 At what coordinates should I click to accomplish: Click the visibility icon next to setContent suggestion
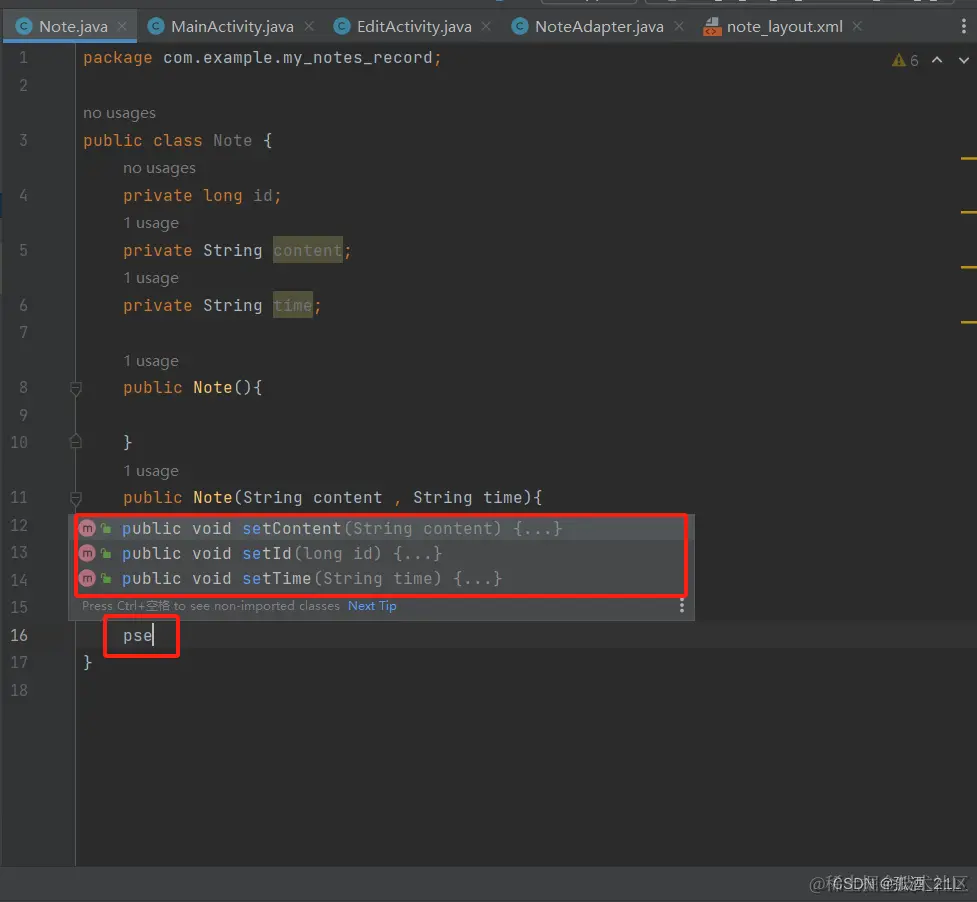[x=106, y=529]
